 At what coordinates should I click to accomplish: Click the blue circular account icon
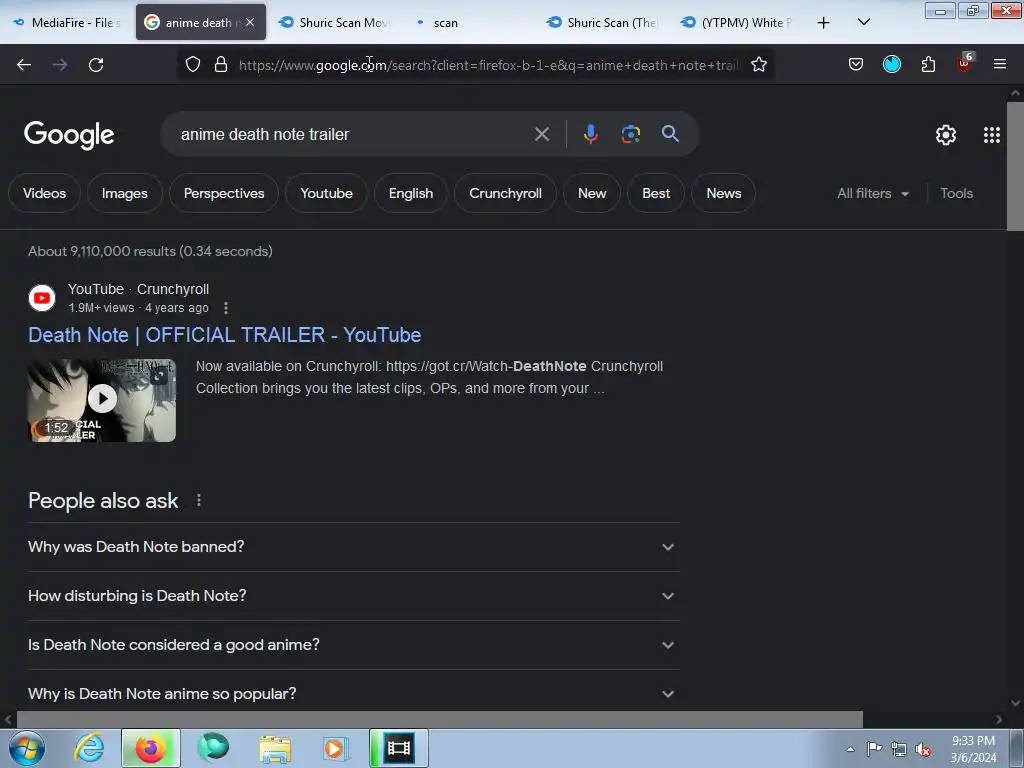[x=892, y=64]
